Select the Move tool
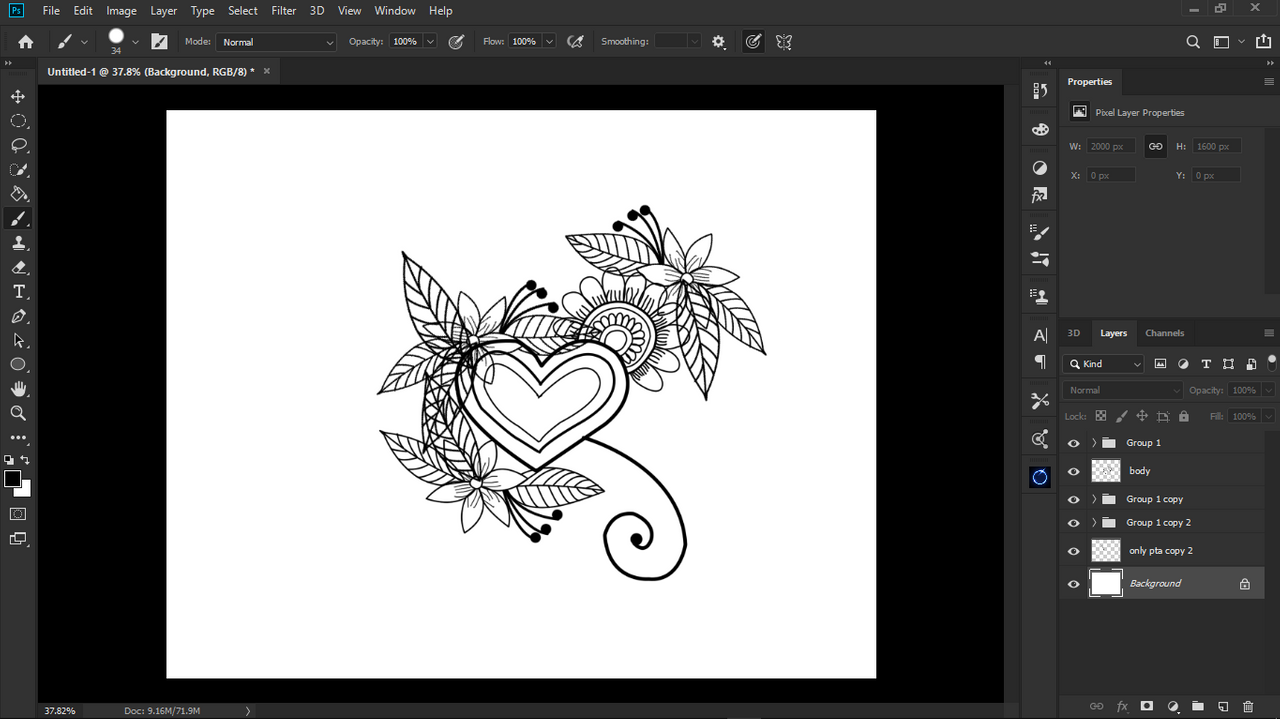This screenshot has width=1280, height=719. pos(18,97)
